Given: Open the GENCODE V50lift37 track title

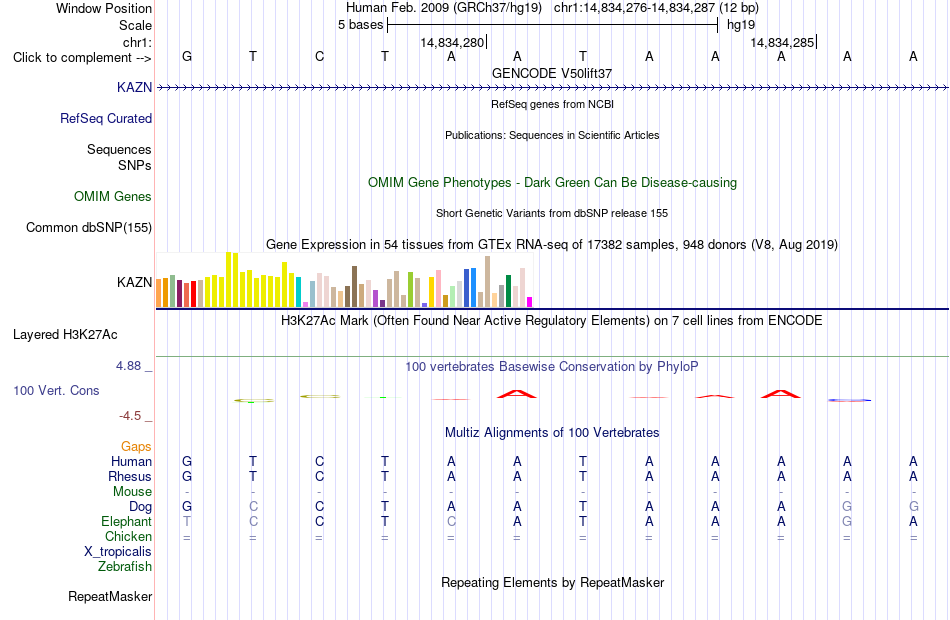Looking at the screenshot, I should click(x=552, y=73).
